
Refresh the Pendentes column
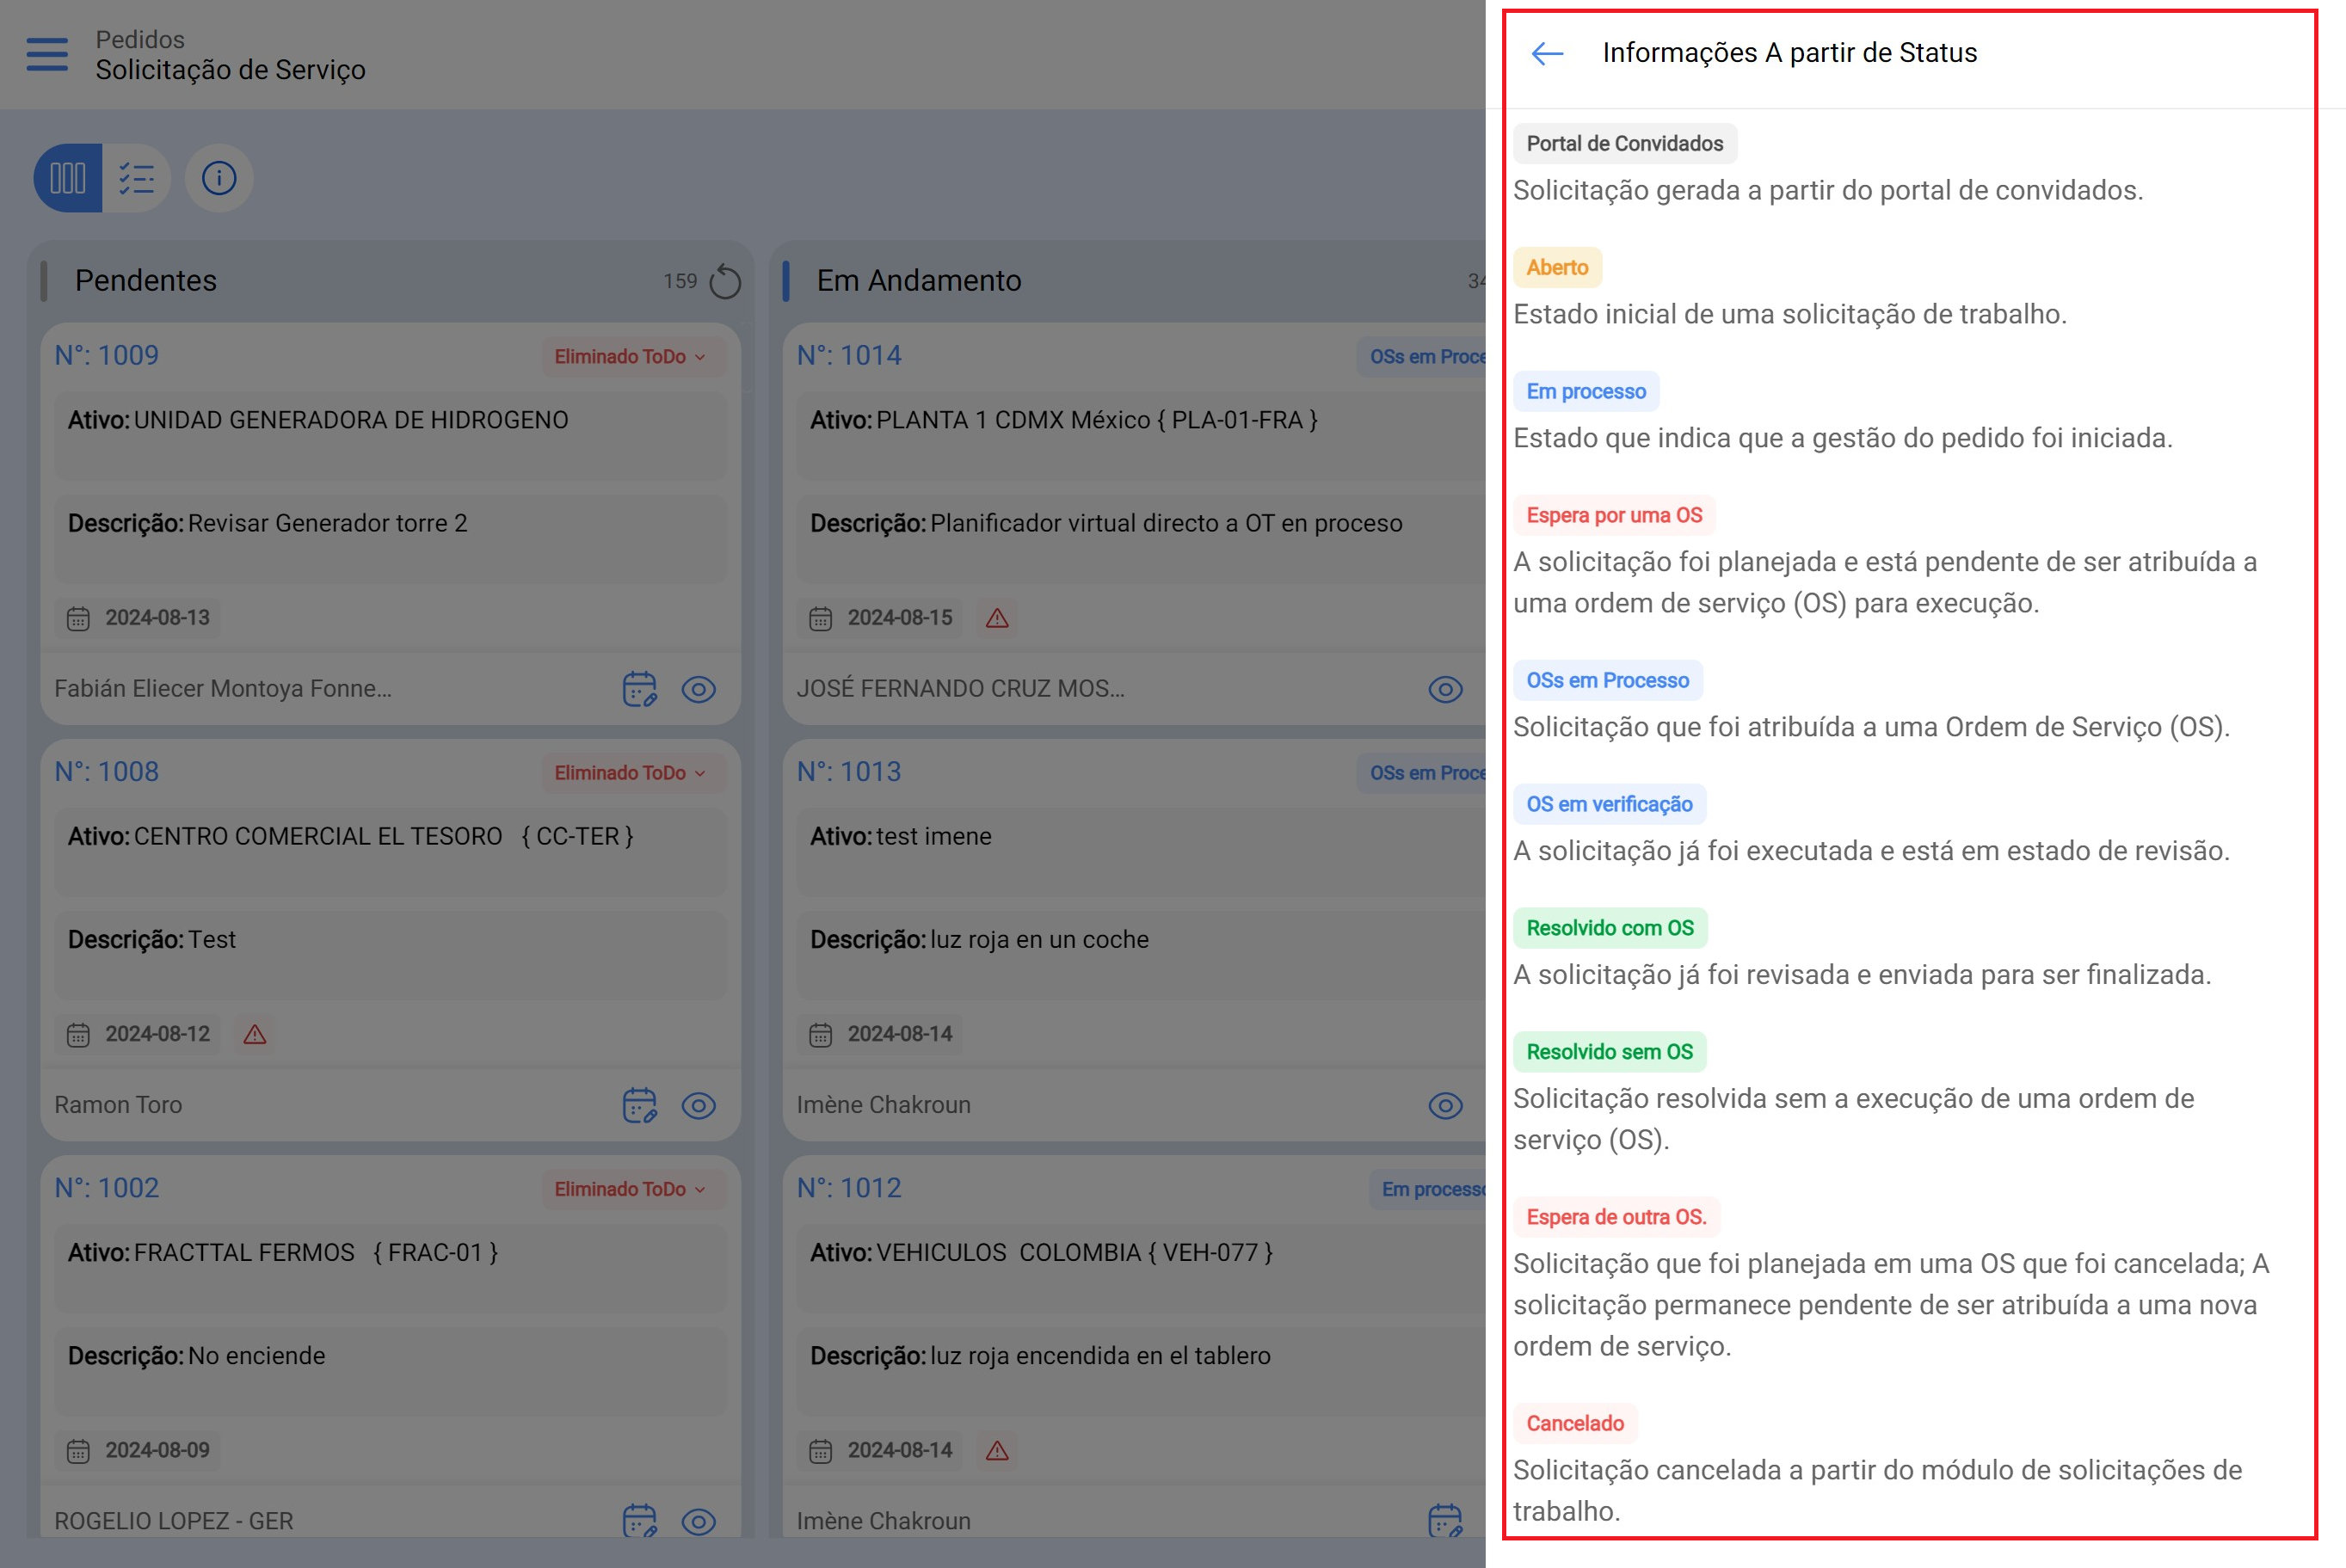pyautogui.click(x=725, y=282)
